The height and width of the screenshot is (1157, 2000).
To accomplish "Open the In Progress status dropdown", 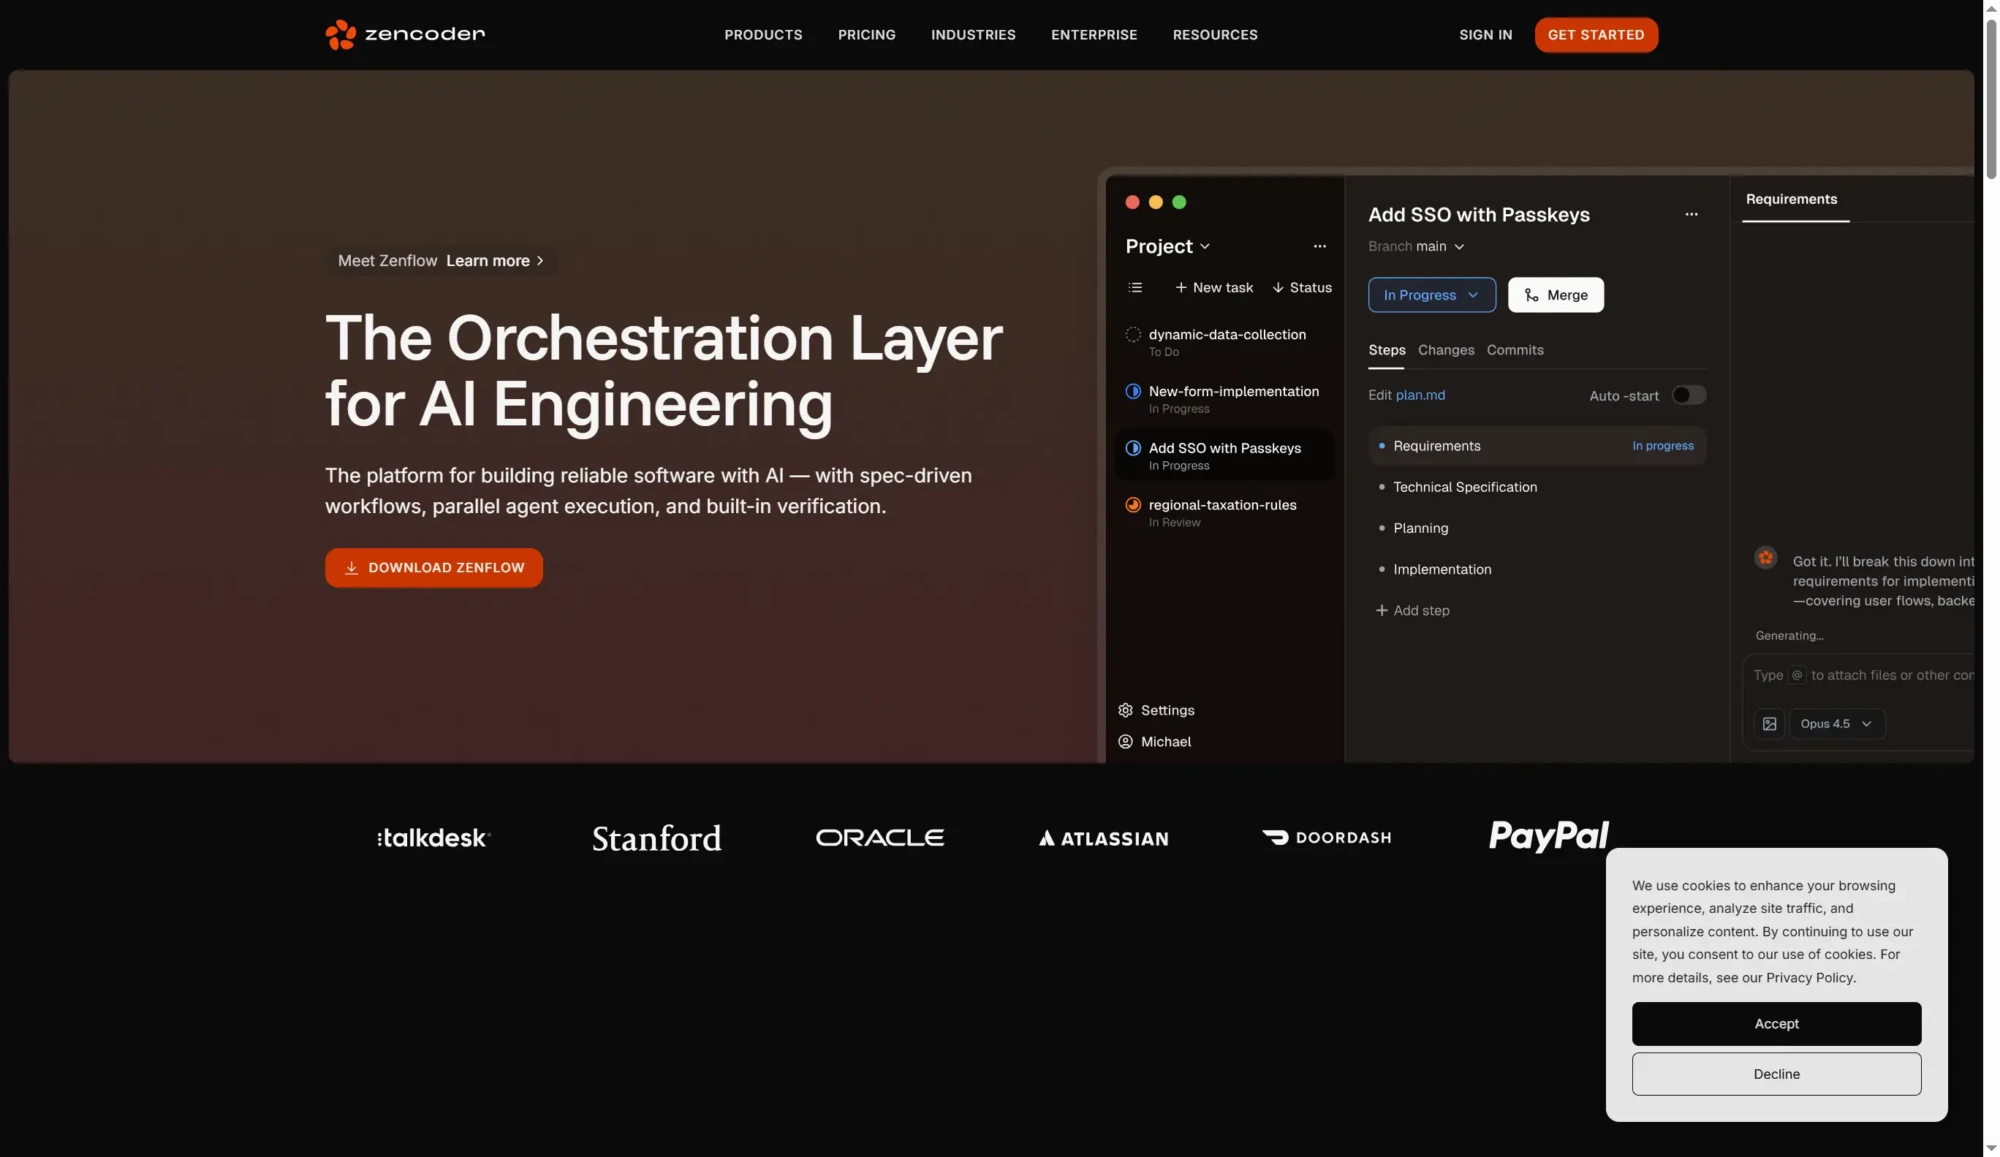I will [x=1431, y=295].
